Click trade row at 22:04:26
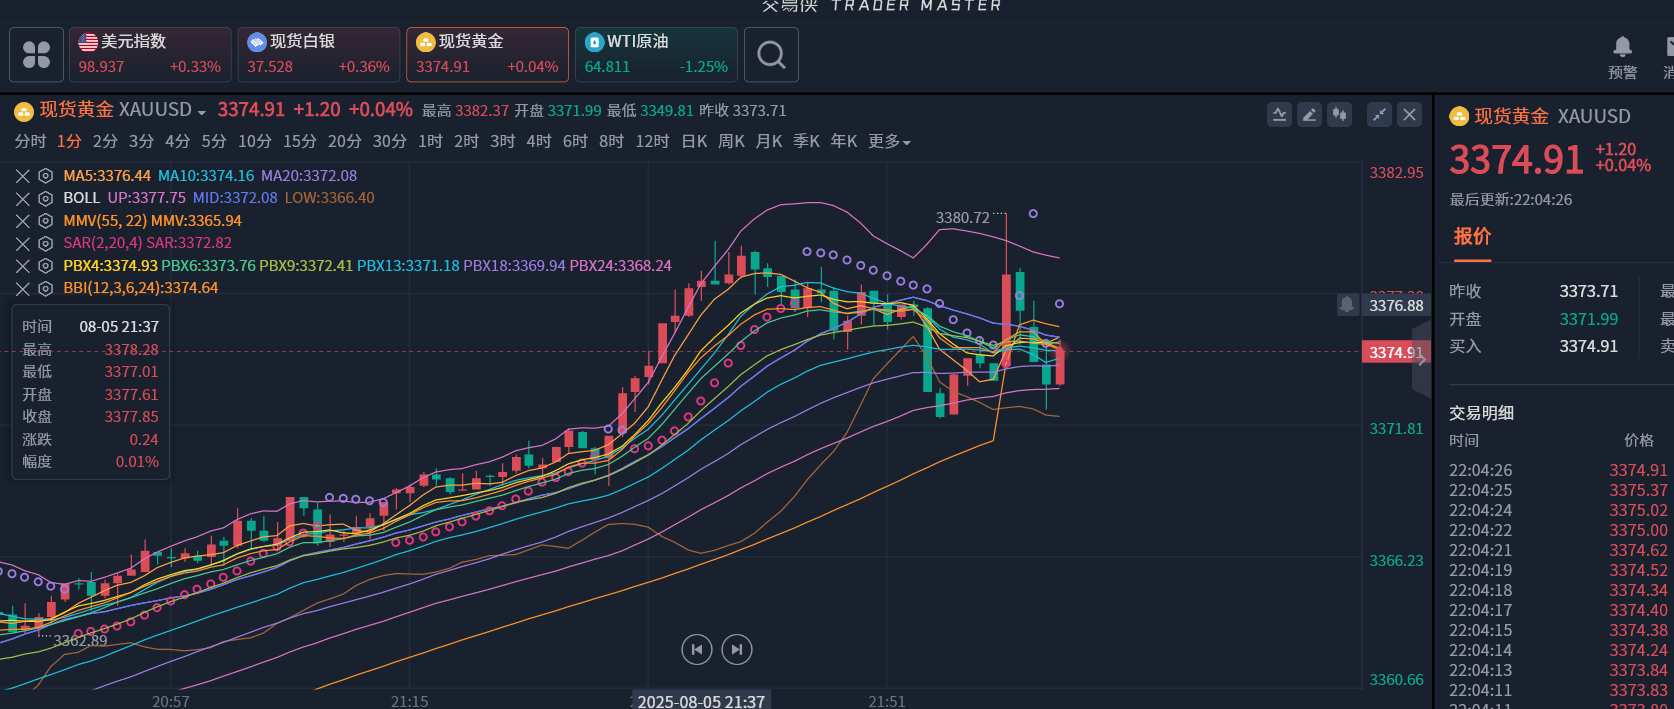The image size is (1674, 709). click(1558, 470)
